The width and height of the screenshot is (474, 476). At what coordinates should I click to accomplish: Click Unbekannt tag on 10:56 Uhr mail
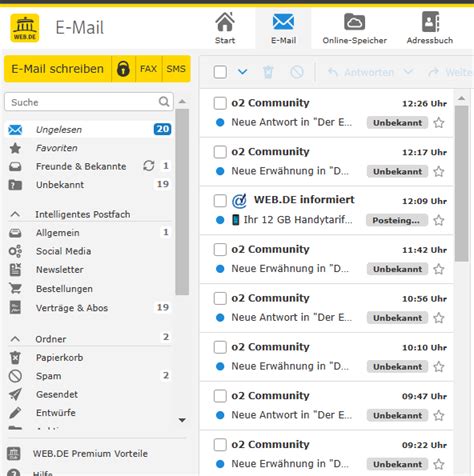click(x=397, y=318)
